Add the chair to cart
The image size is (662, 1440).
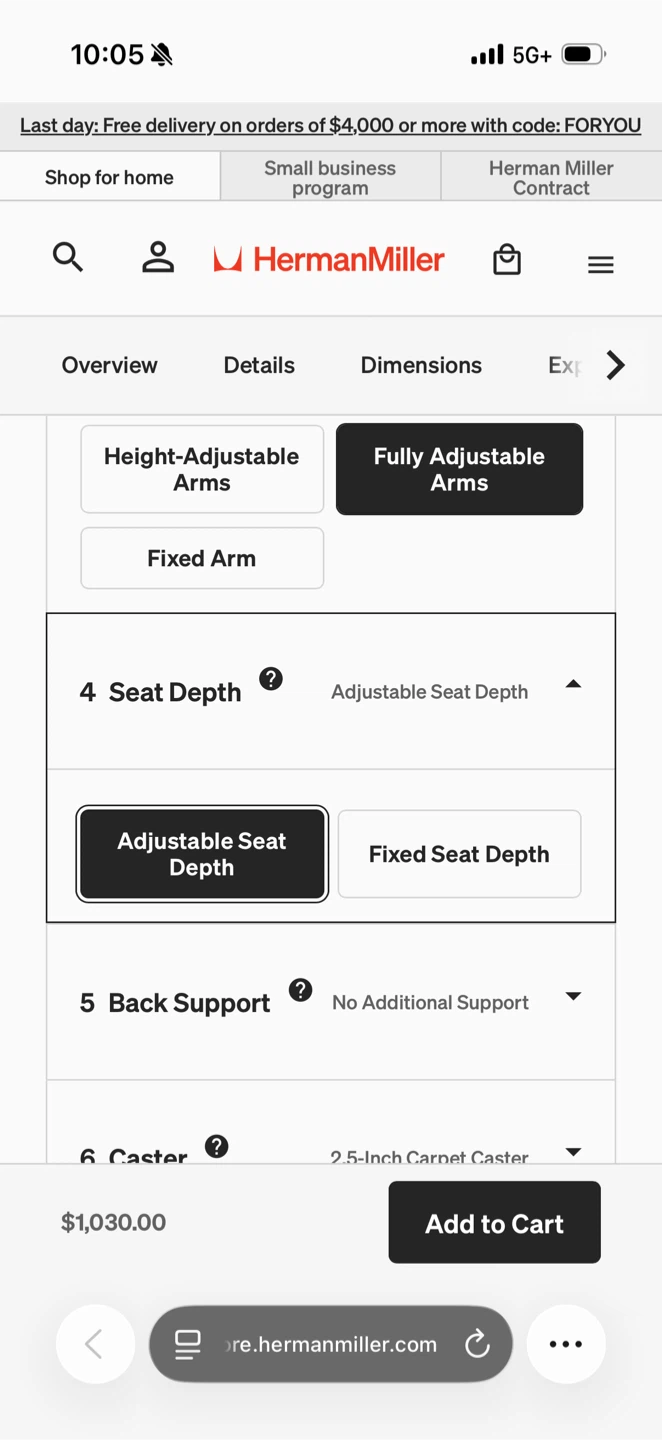coord(495,1222)
